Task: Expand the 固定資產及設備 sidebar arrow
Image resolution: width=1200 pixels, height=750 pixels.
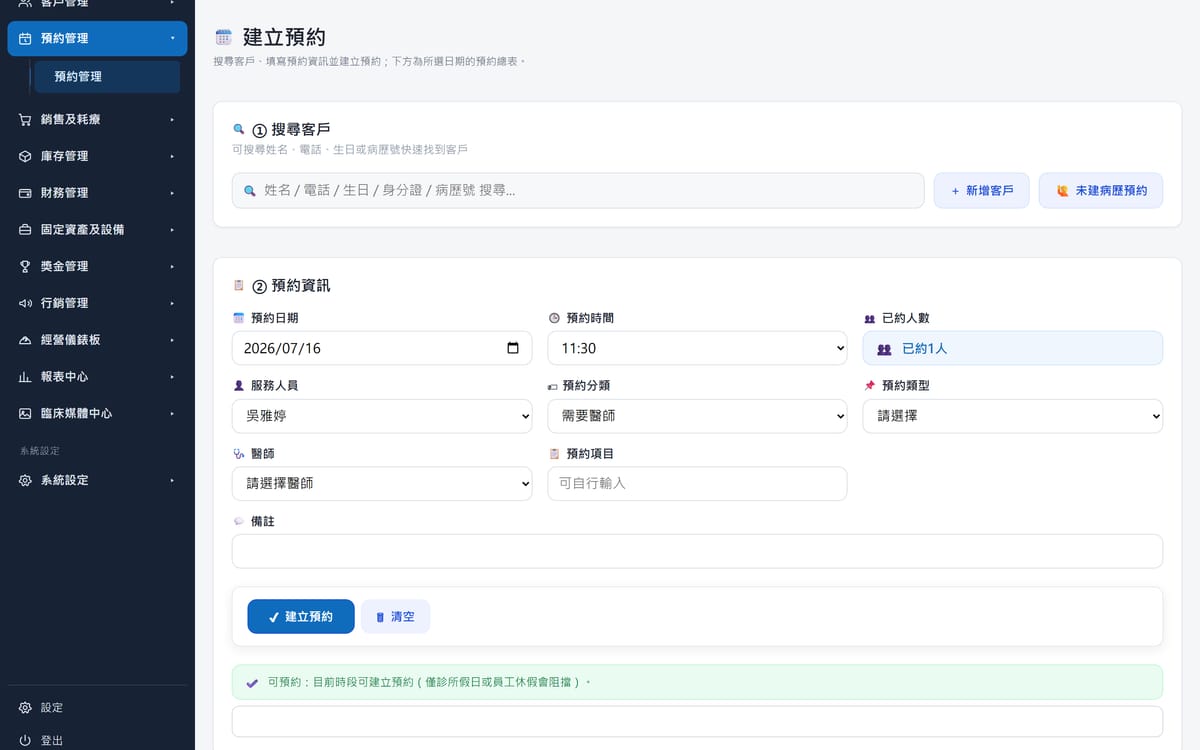Action: (172, 230)
